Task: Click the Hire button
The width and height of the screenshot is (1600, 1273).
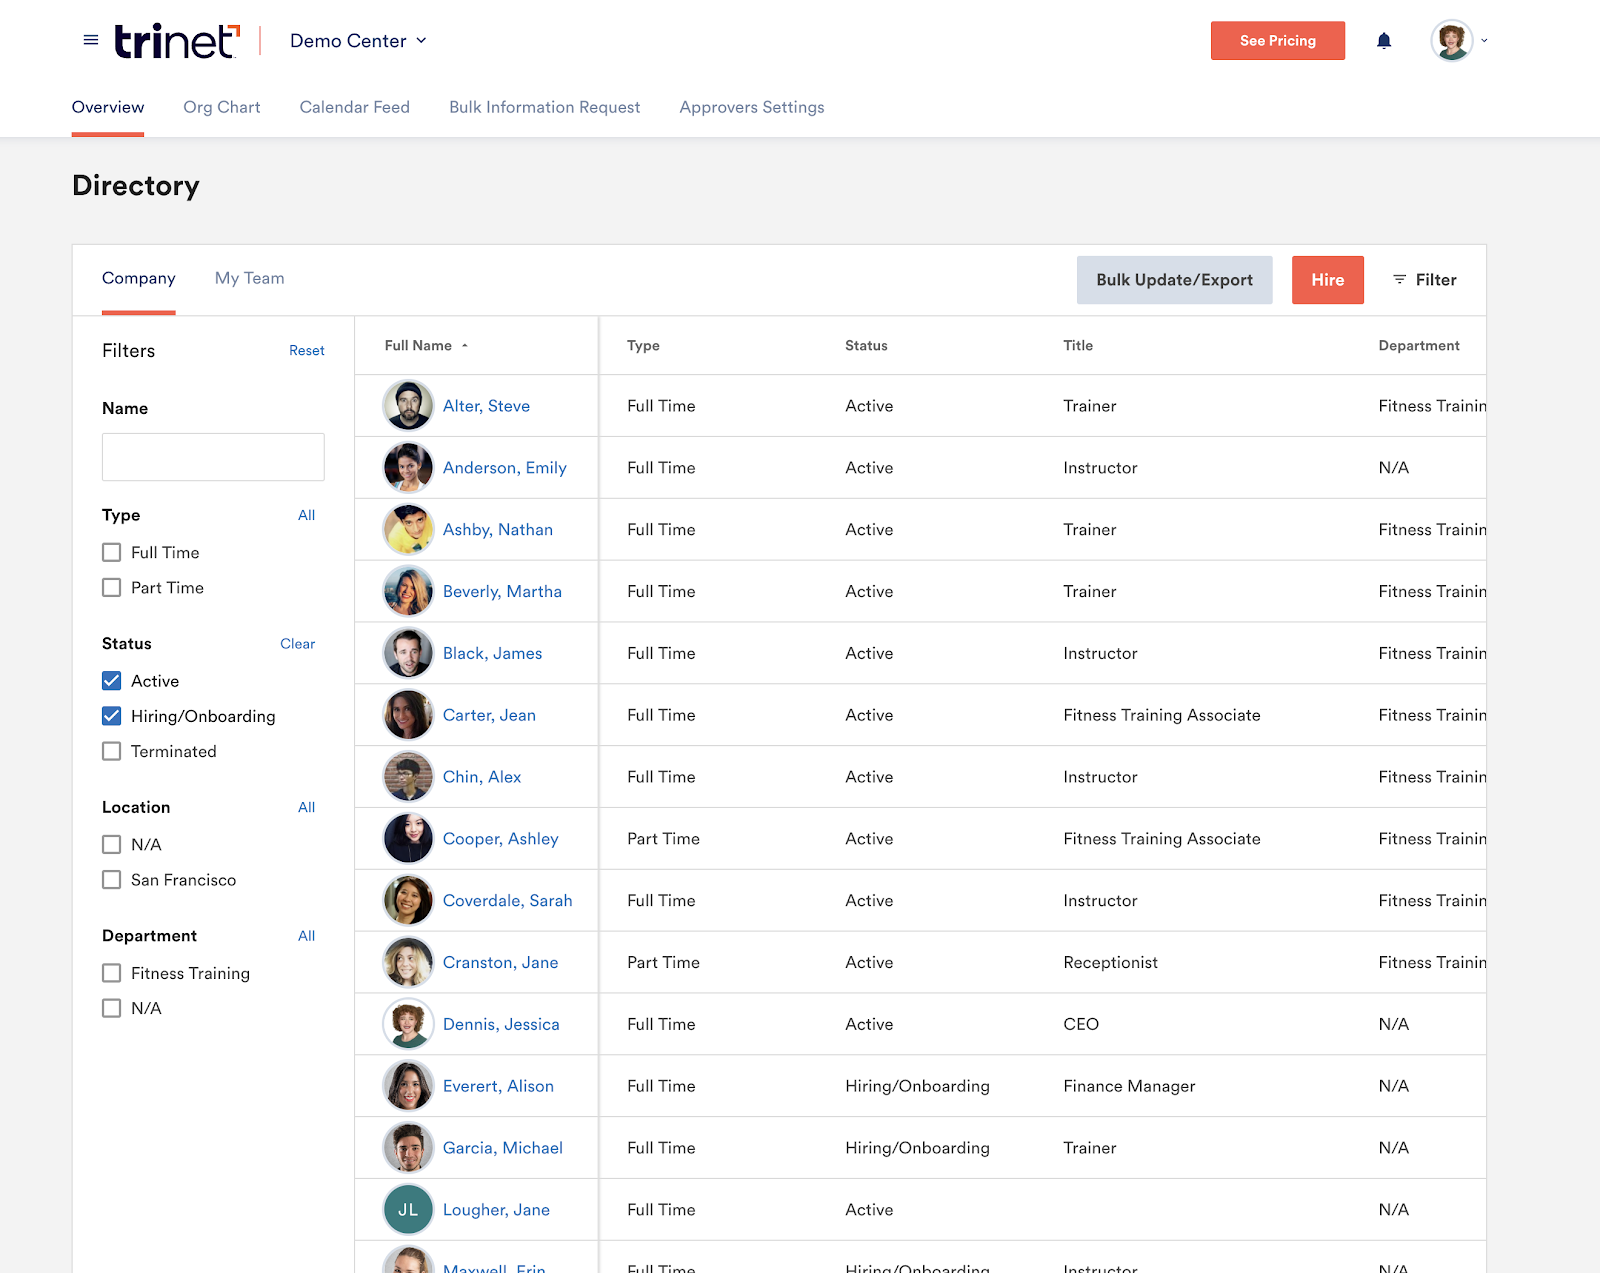Action: pos(1328,280)
